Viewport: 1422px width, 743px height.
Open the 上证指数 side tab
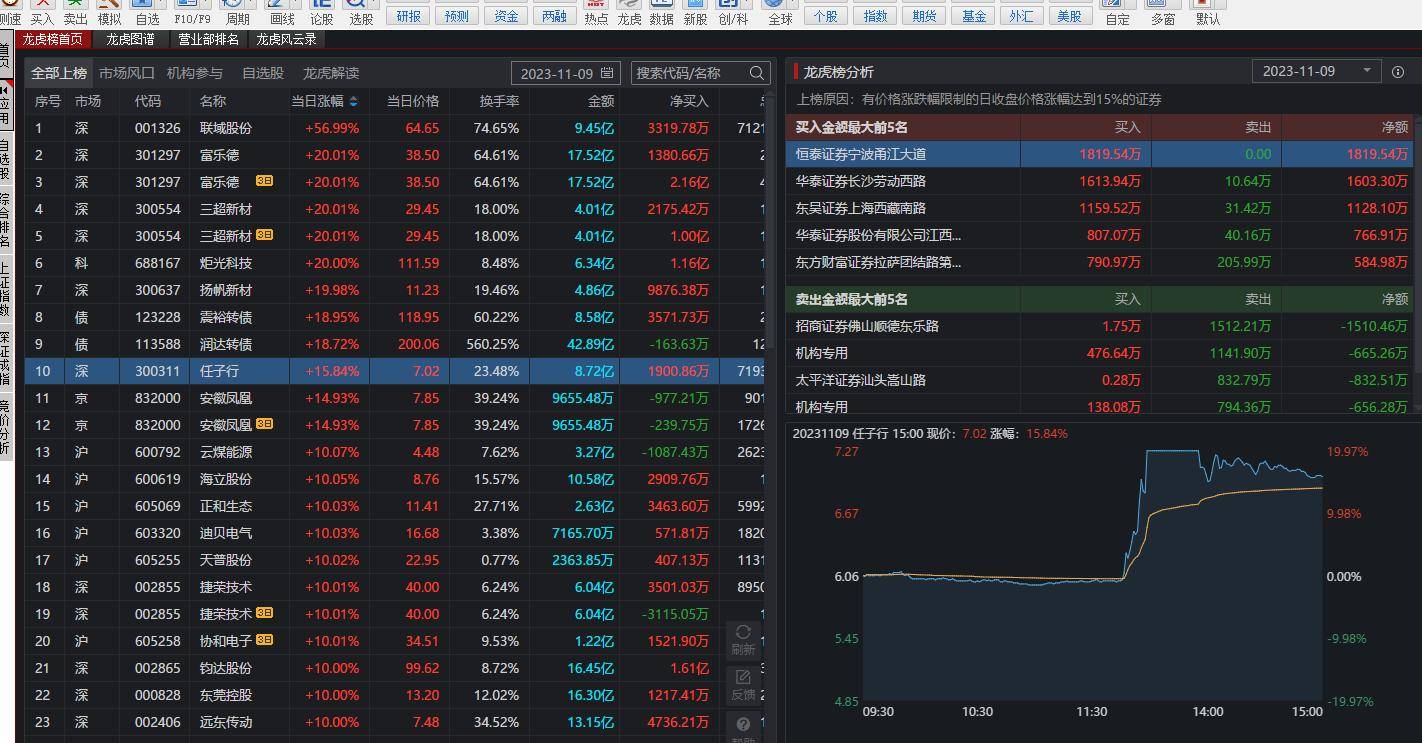click(x=5, y=289)
